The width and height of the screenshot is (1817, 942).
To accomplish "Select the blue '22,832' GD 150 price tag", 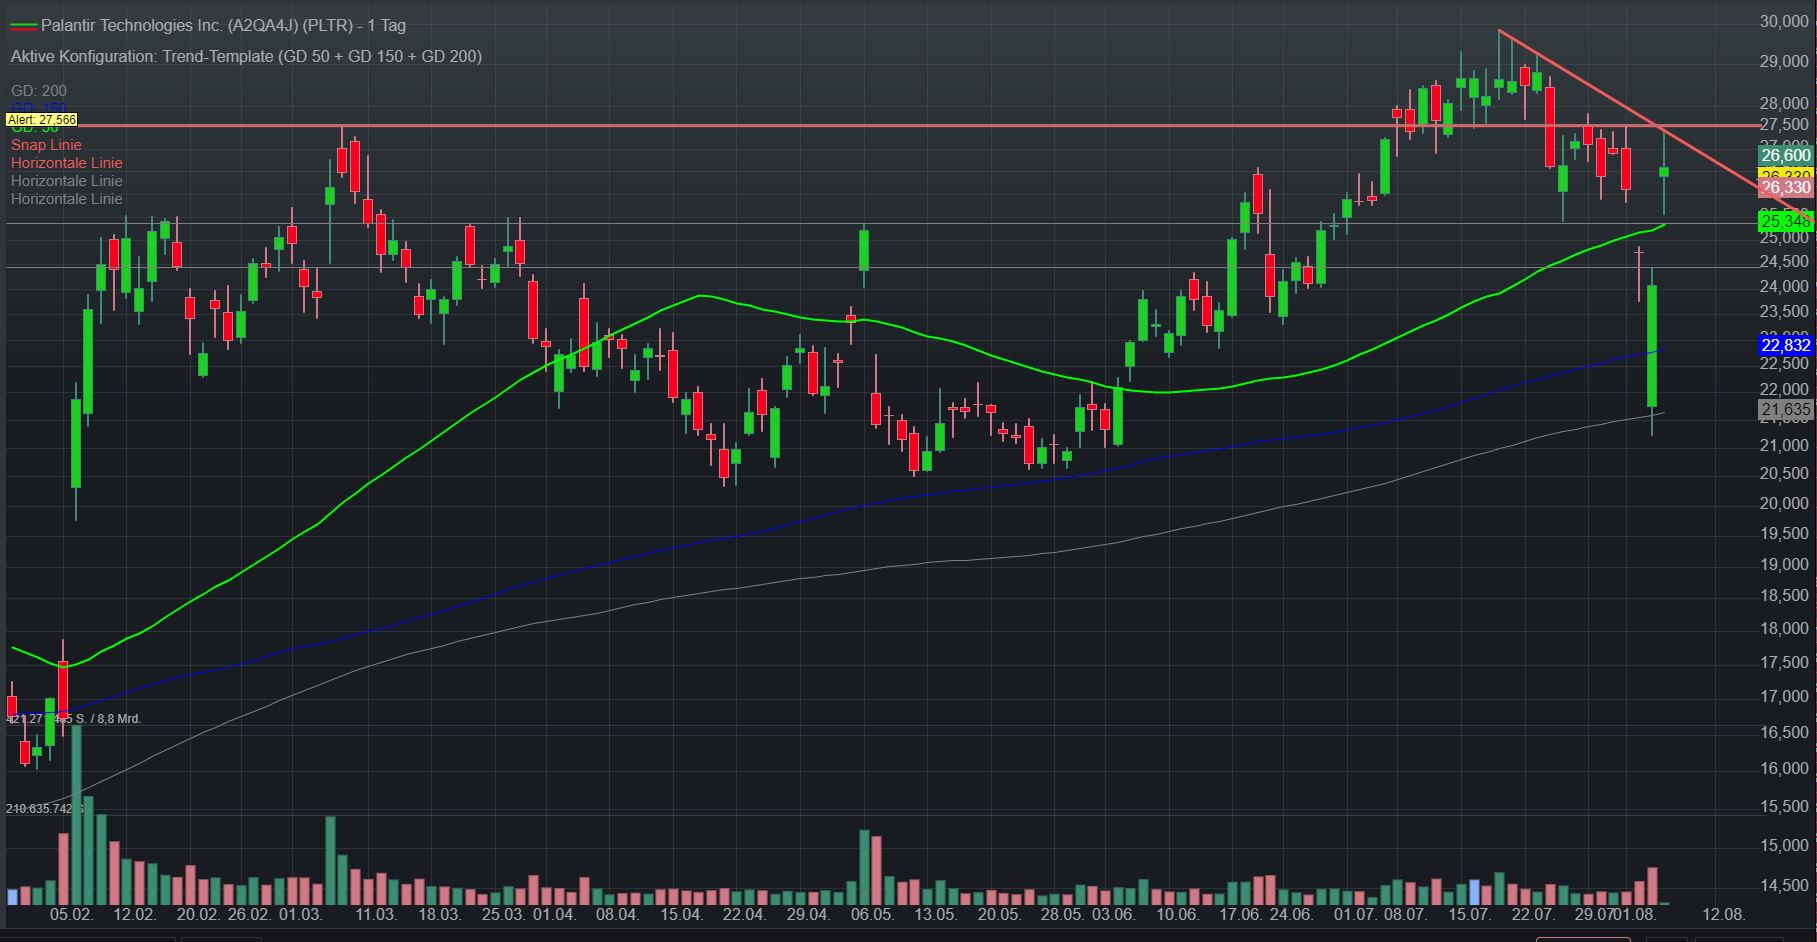I will 1785,345.
